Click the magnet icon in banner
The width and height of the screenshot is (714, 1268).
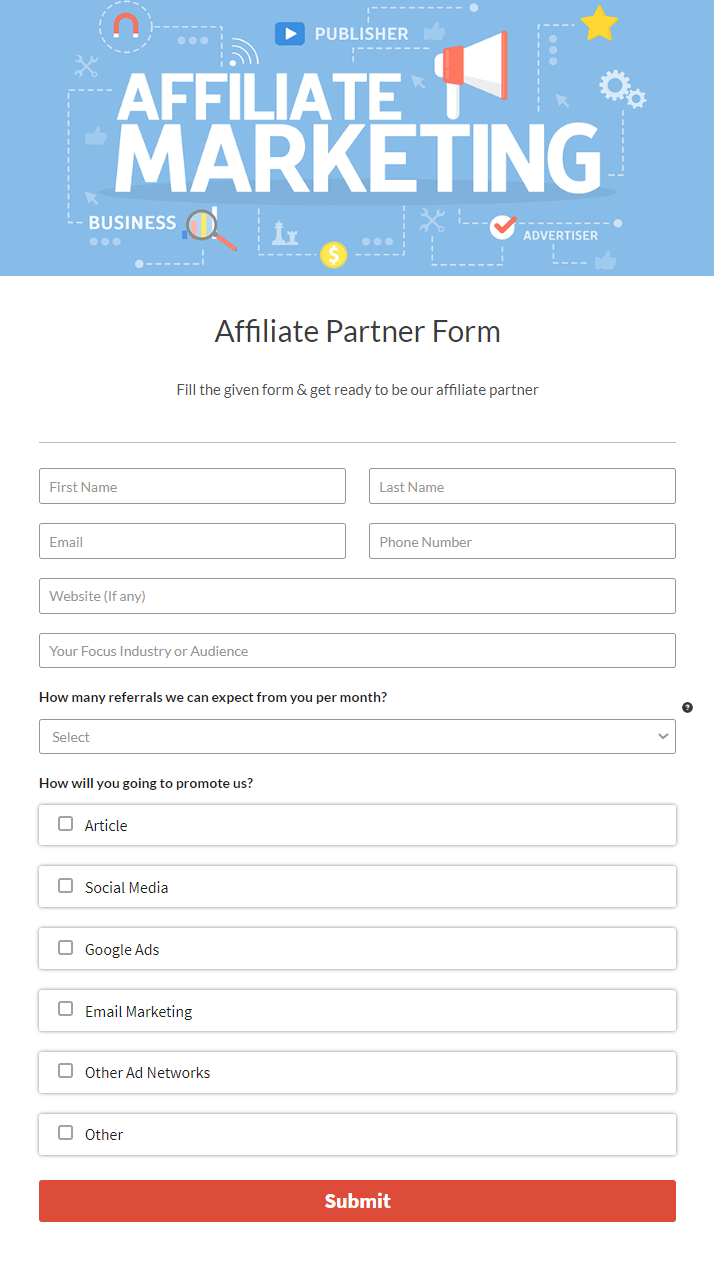click(126, 25)
